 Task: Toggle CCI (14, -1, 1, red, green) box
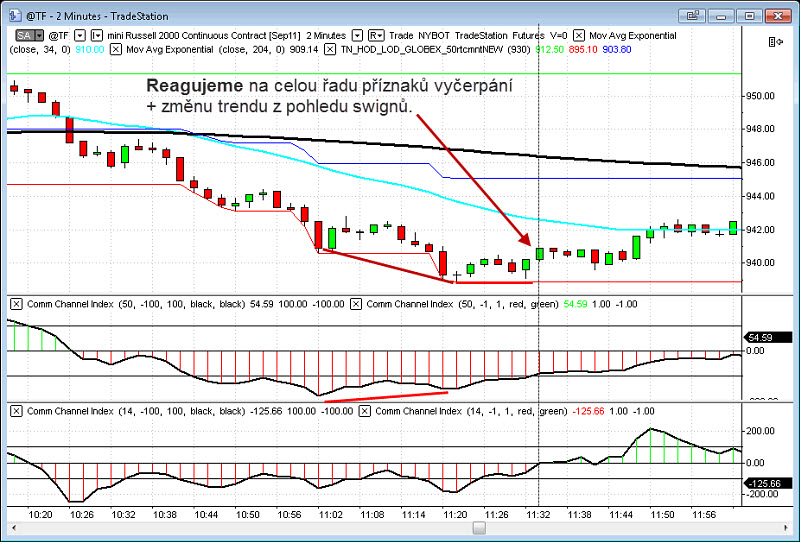pyautogui.click(x=364, y=411)
